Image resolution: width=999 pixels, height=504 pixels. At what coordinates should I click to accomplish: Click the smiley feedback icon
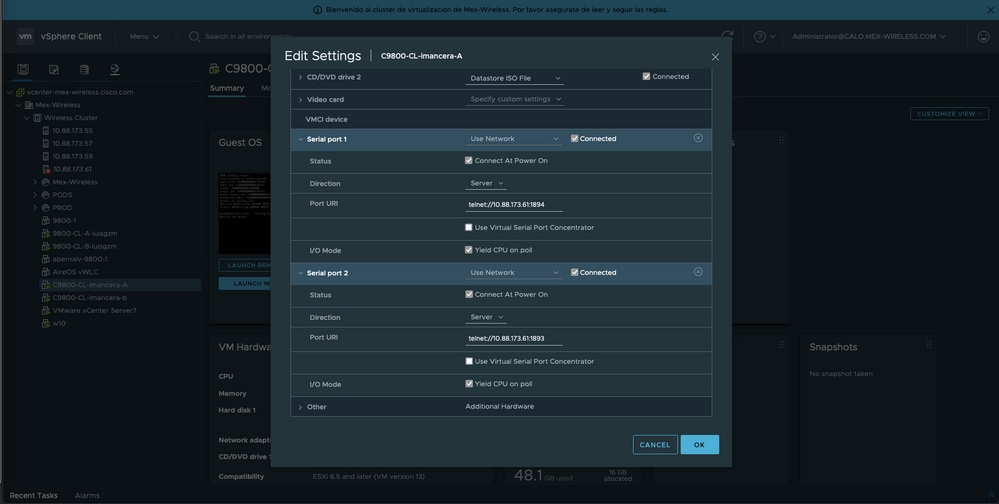(983, 36)
